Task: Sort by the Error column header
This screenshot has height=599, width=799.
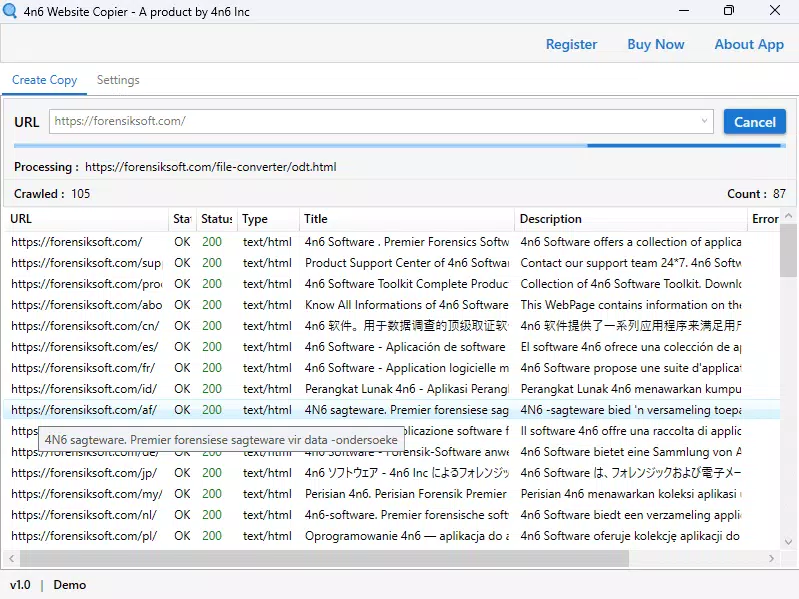Action: pos(764,219)
